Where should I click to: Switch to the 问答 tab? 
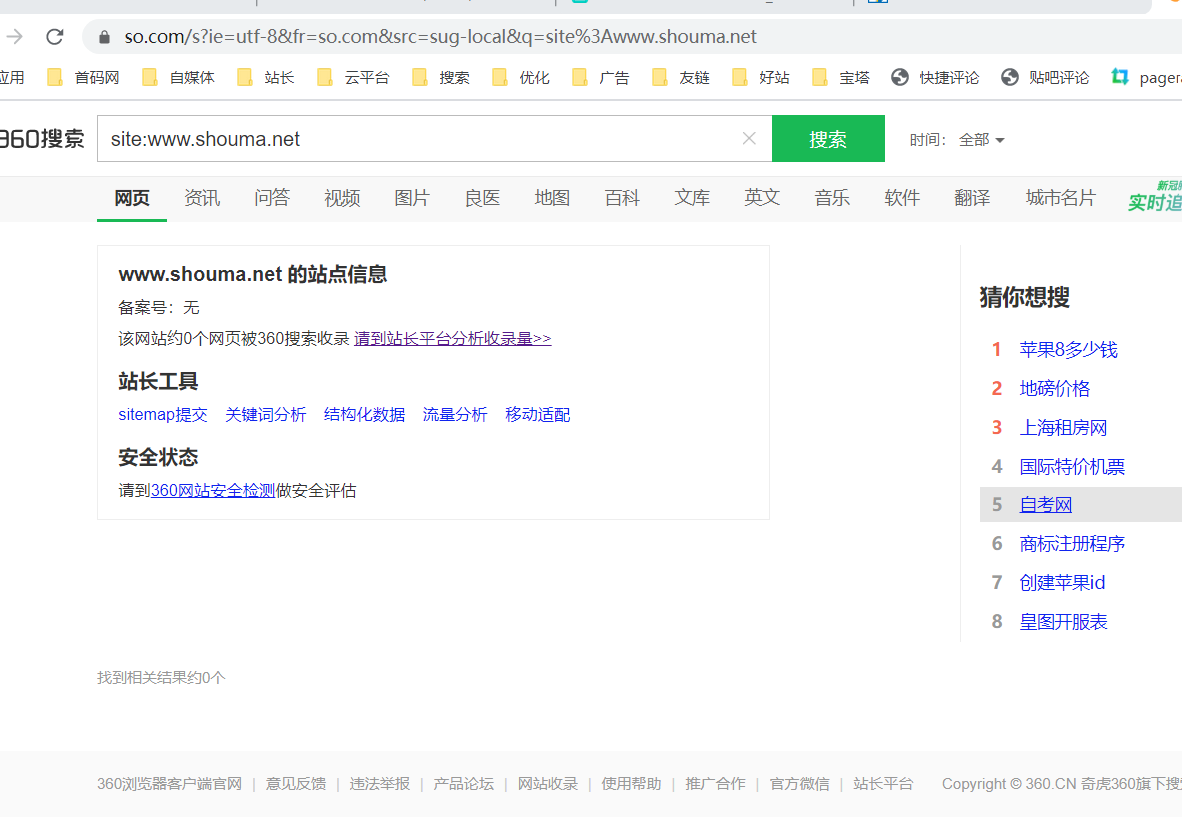pos(272,198)
